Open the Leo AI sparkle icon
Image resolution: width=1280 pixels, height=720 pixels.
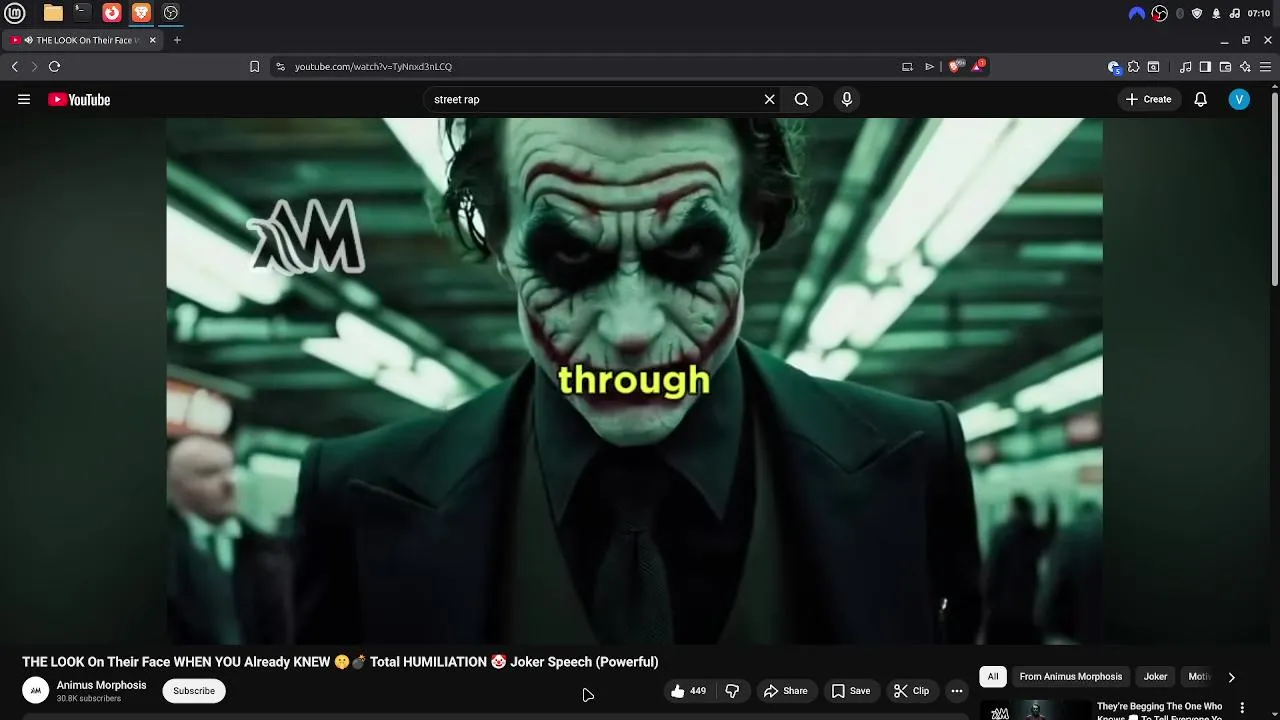pos(1245,67)
